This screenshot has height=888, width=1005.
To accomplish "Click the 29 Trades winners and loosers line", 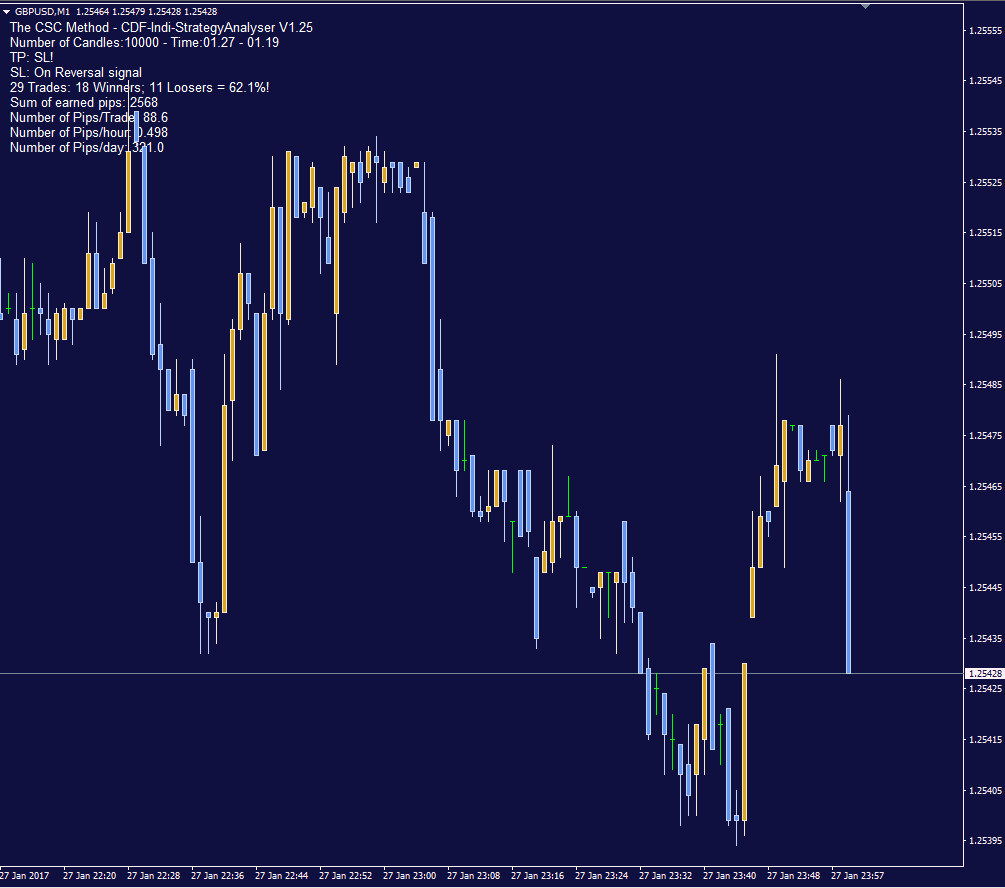I will tap(139, 87).
